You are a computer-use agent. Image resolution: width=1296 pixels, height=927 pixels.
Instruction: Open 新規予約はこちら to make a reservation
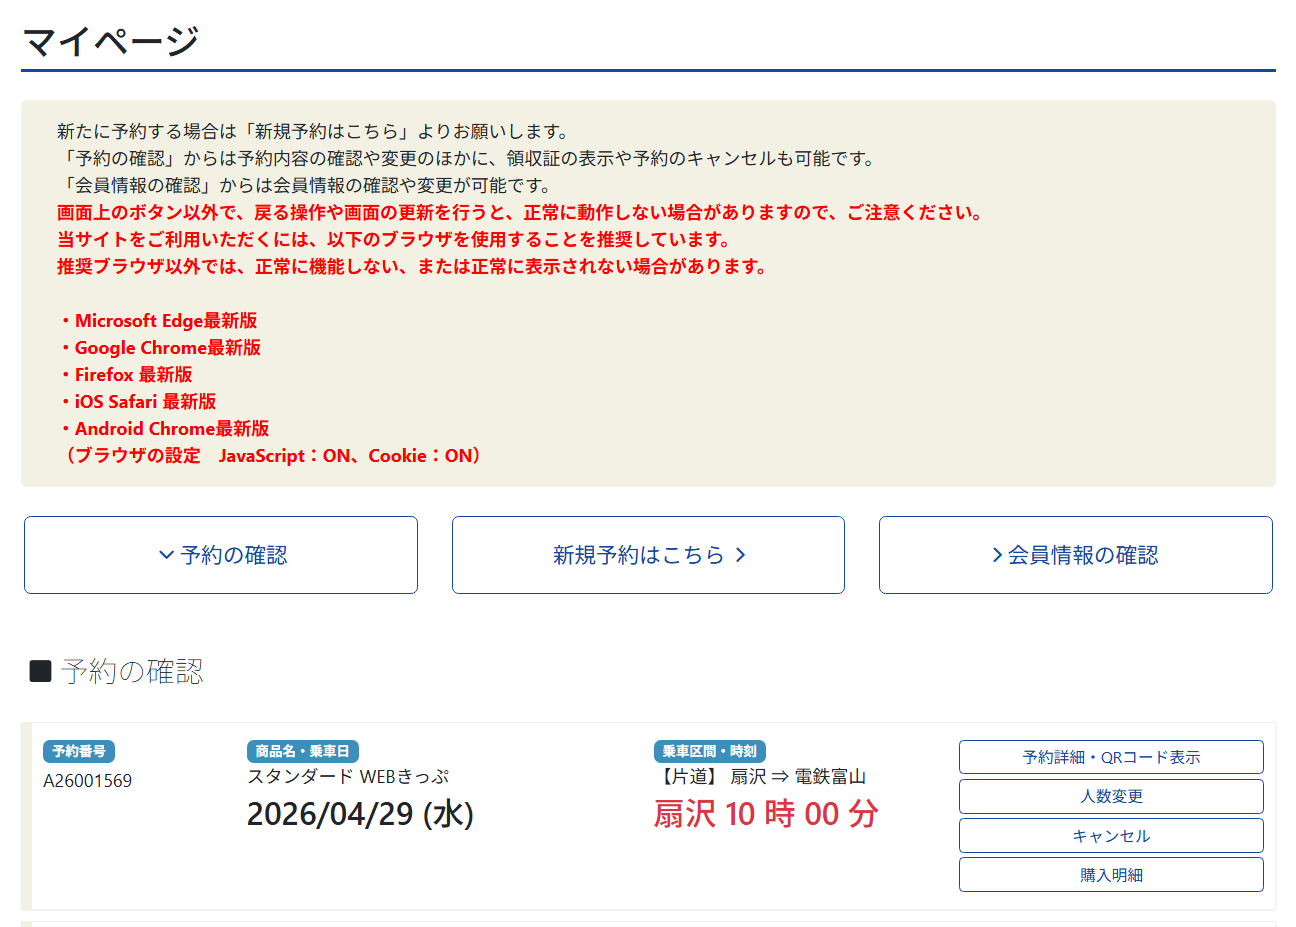[x=648, y=555]
